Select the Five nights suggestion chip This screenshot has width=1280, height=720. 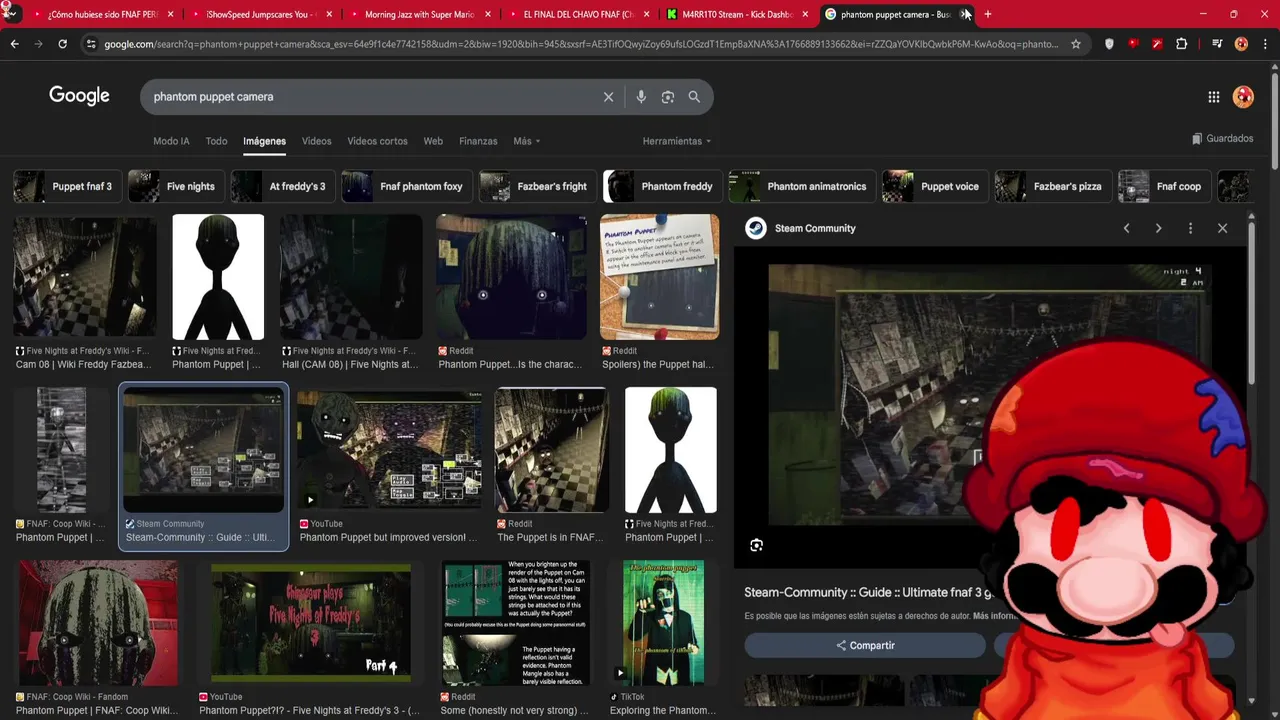(x=176, y=186)
